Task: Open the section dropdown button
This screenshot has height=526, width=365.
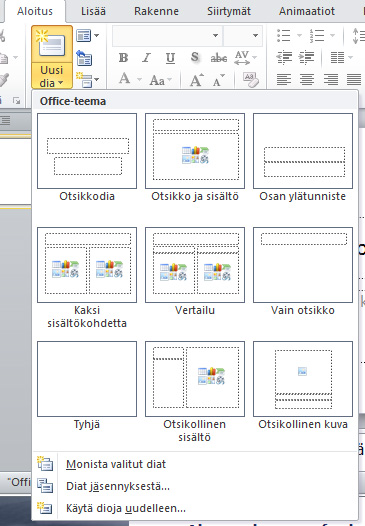Action: point(88,80)
